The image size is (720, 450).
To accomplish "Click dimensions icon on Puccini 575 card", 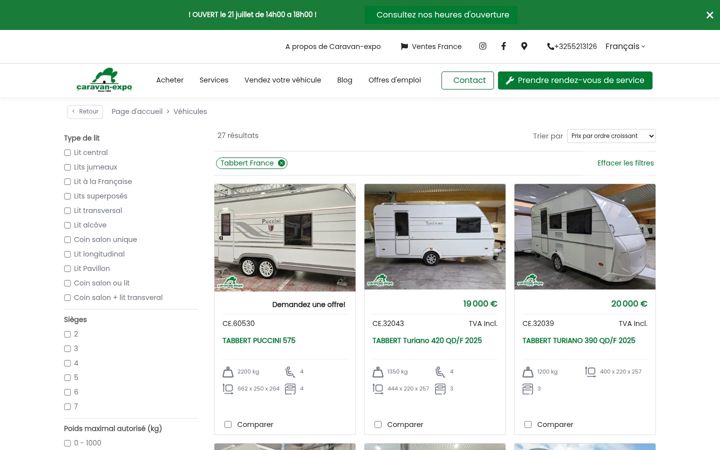I will (228, 389).
